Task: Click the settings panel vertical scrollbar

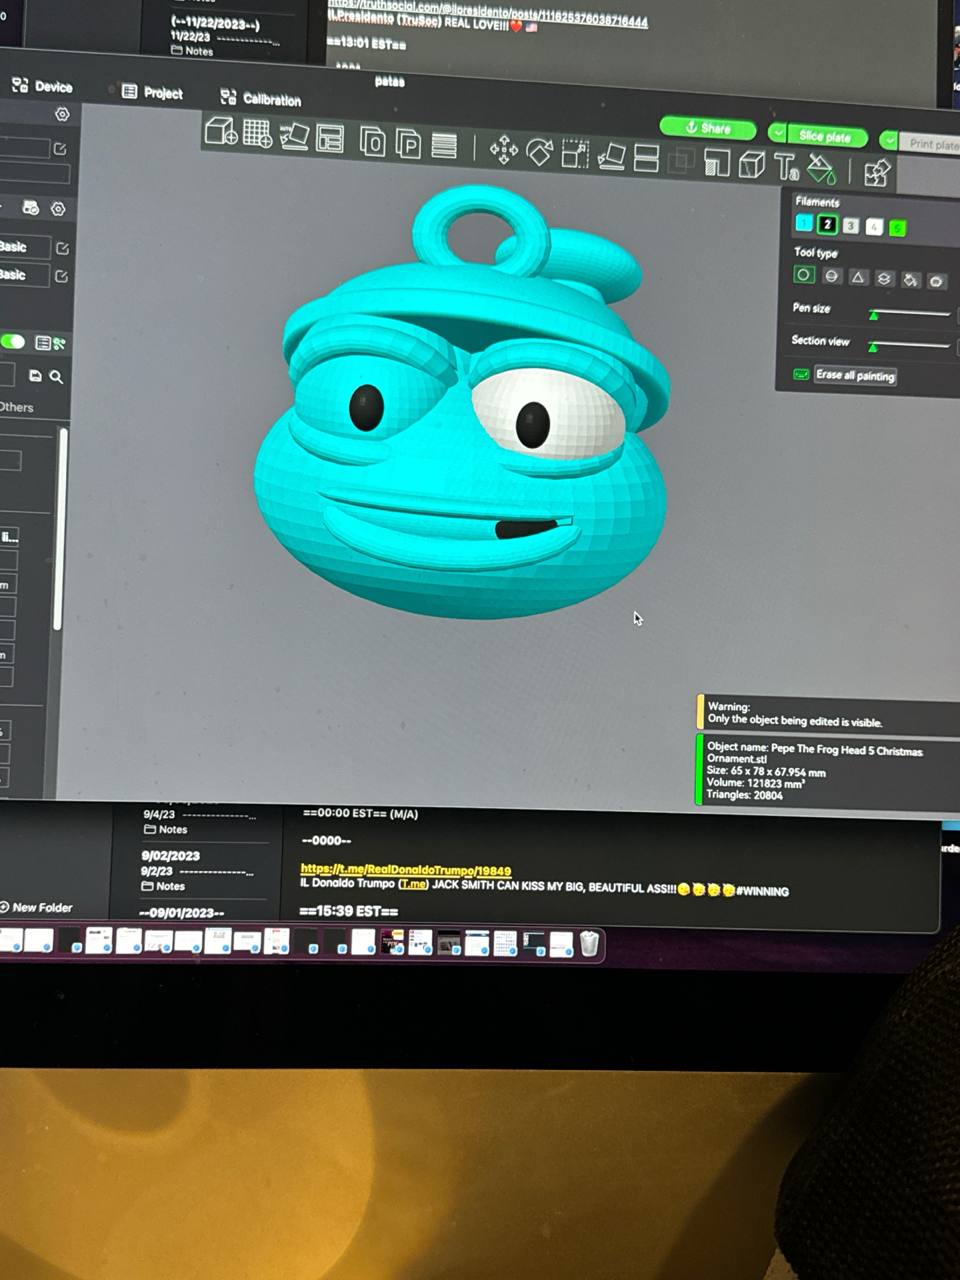Action: click(x=62, y=528)
